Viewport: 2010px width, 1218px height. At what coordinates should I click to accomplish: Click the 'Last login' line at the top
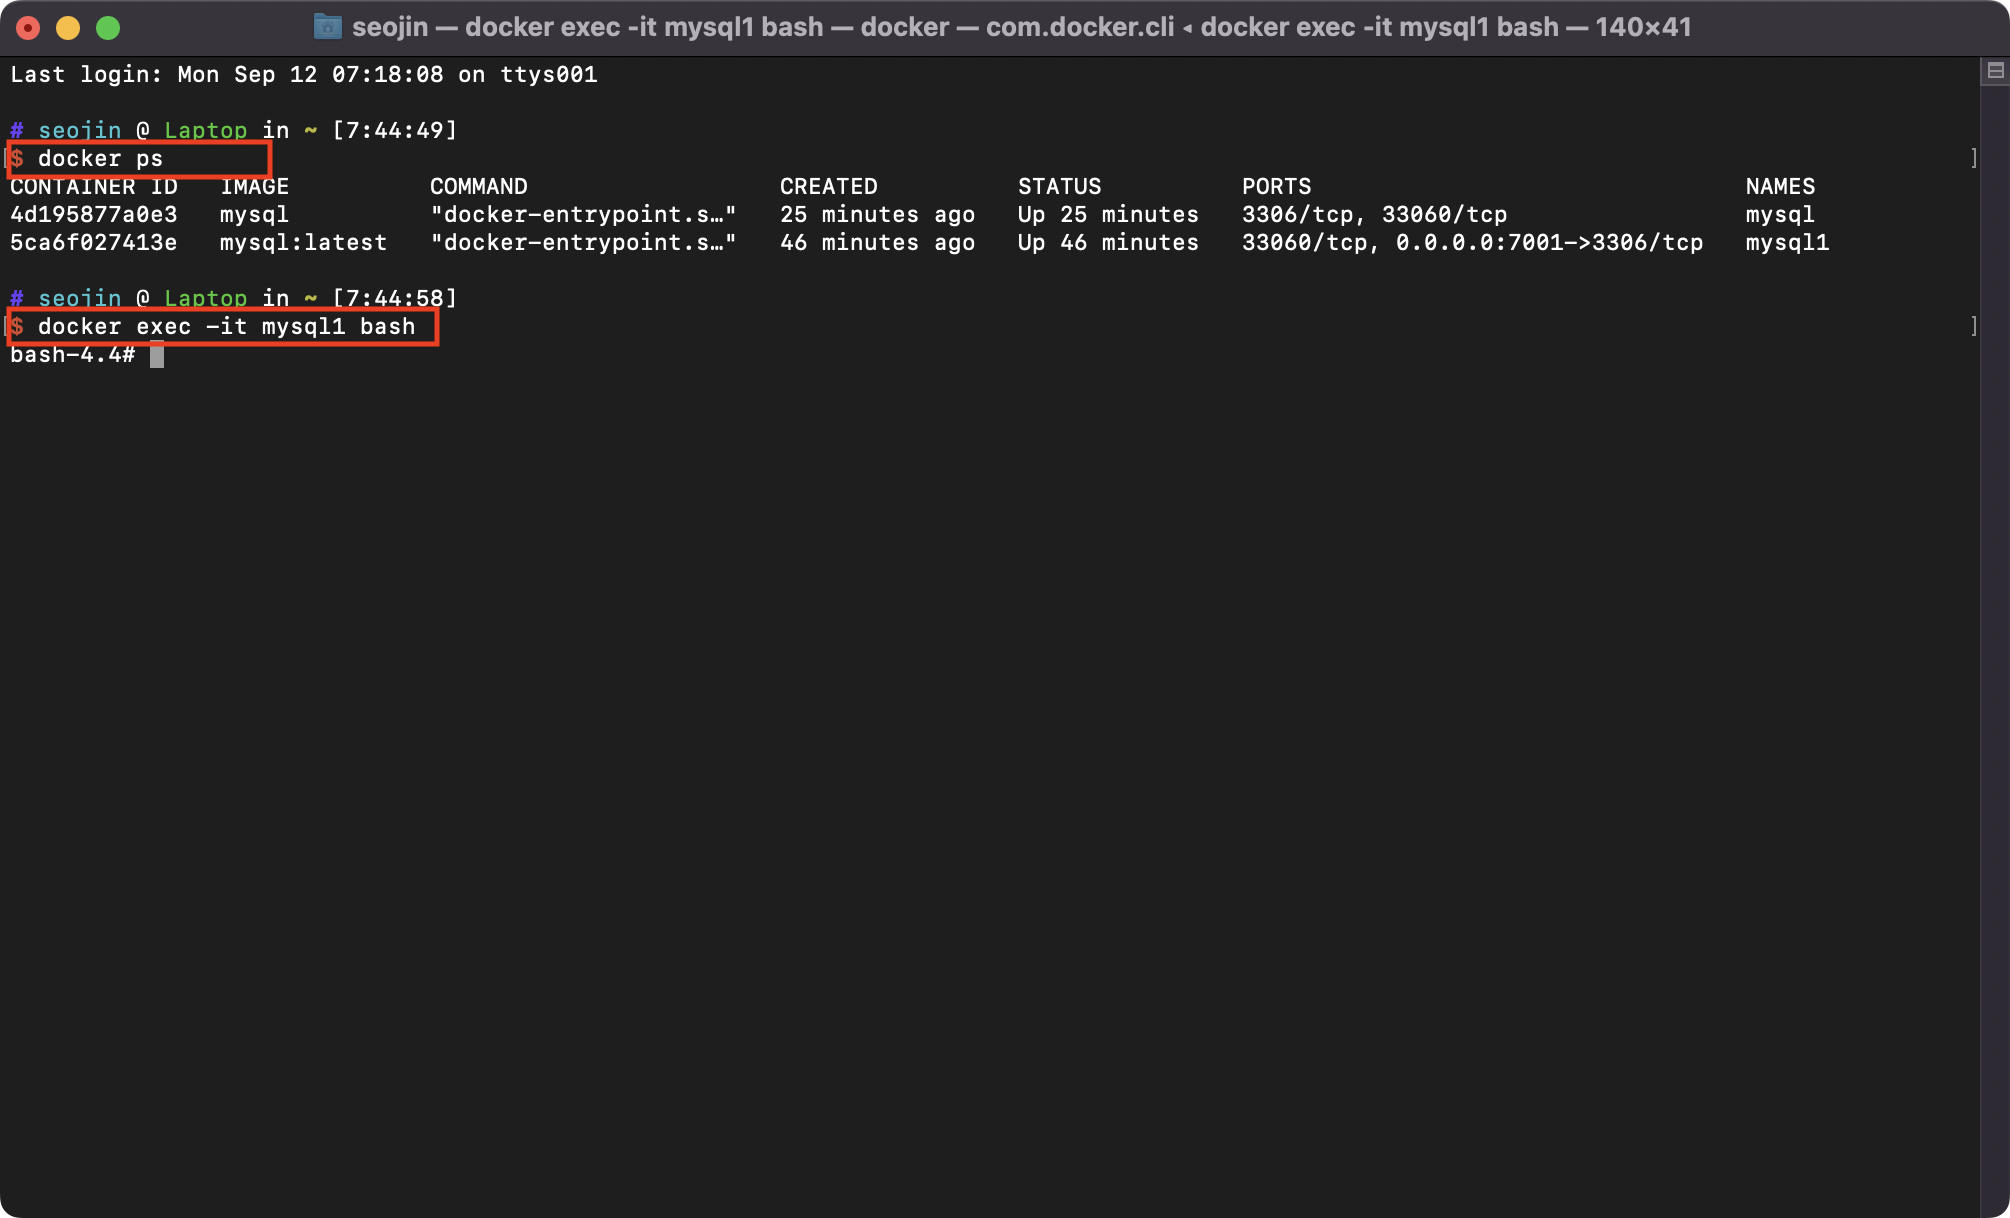coord(303,75)
